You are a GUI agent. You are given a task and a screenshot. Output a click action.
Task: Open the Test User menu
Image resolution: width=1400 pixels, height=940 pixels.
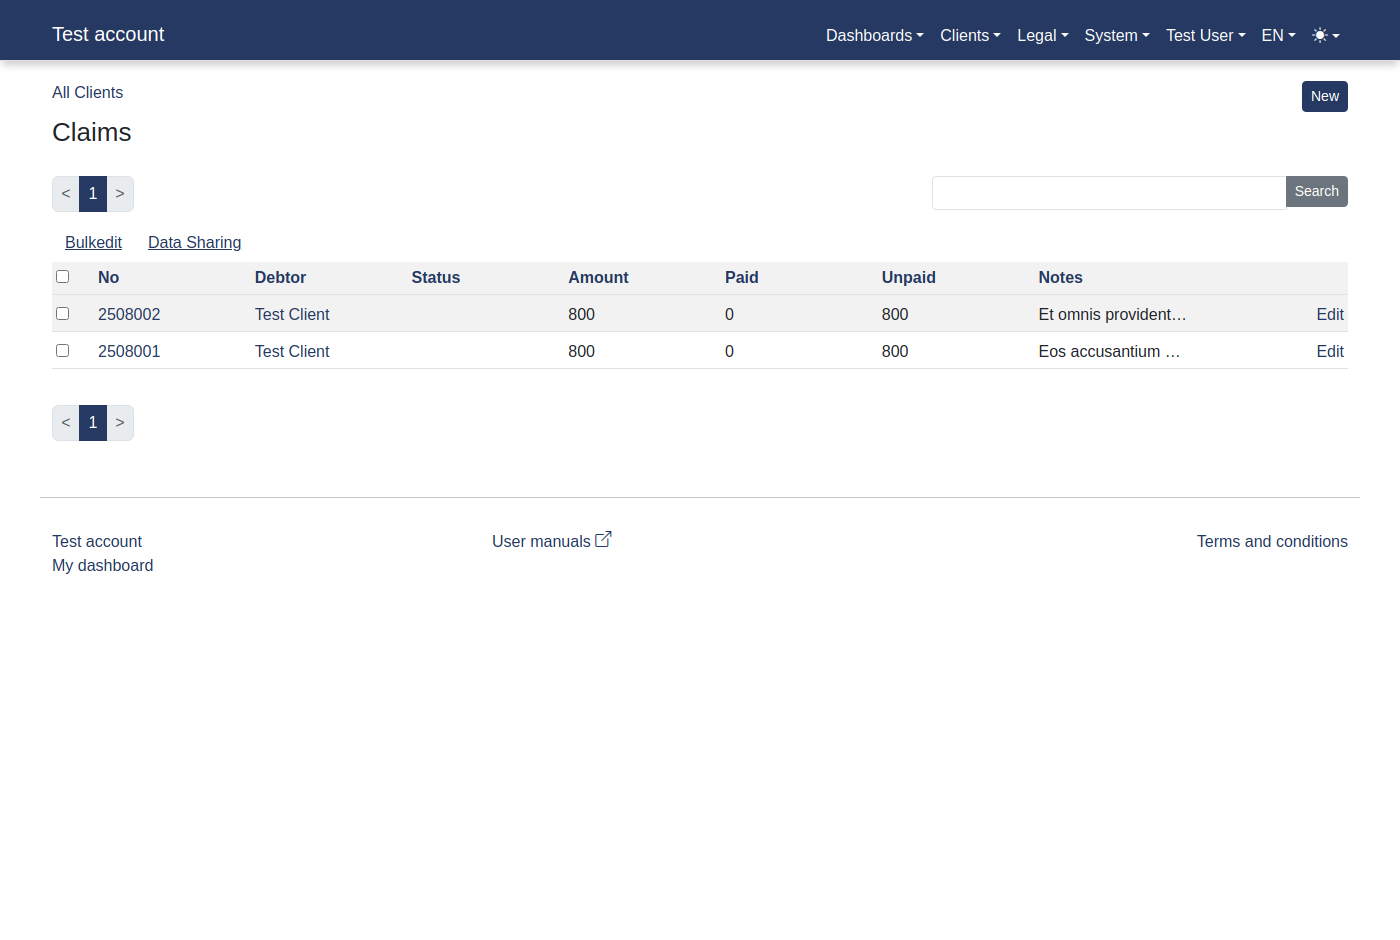(x=1203, y=35)
